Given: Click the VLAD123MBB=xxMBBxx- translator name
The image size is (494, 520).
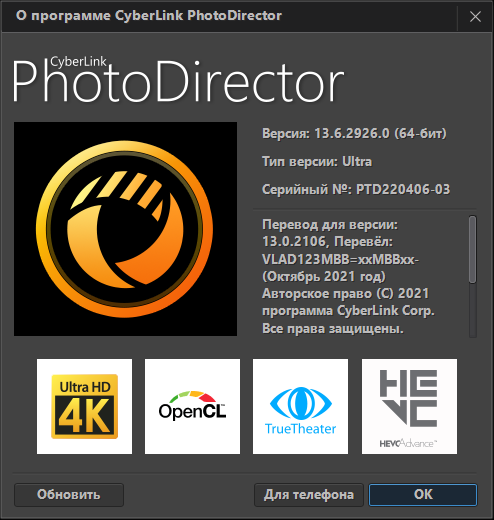Looking at the screenshot, I should coord(341,259).
